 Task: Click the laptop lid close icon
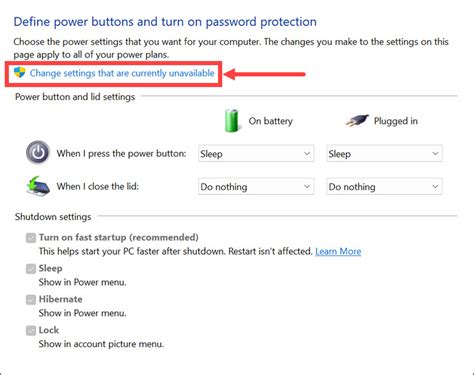click(x=38, y=186)
